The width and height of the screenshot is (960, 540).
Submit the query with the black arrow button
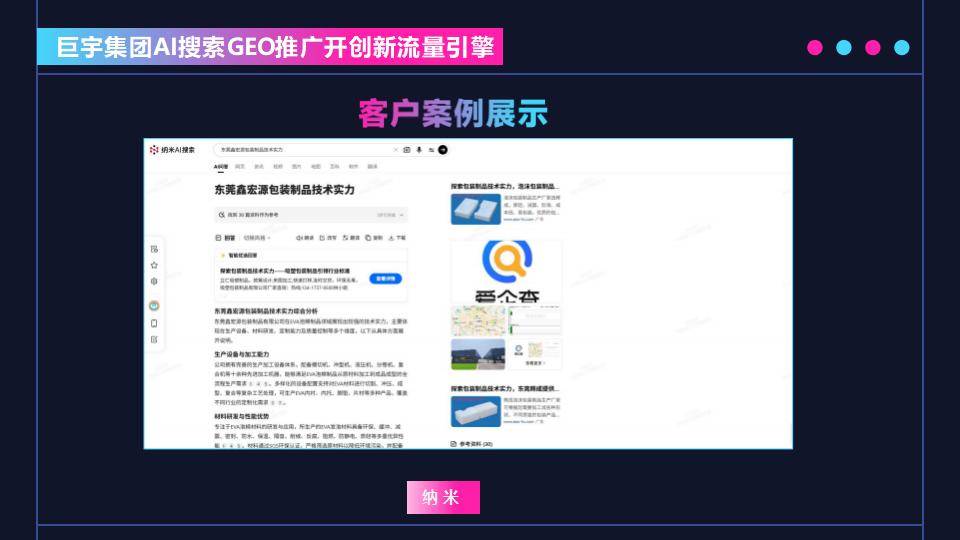tap(443, 149)
